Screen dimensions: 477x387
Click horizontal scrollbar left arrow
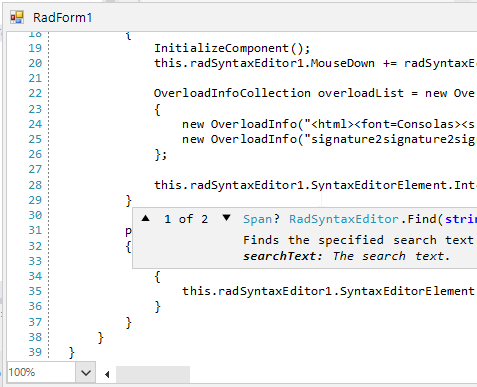pos(107,374)
